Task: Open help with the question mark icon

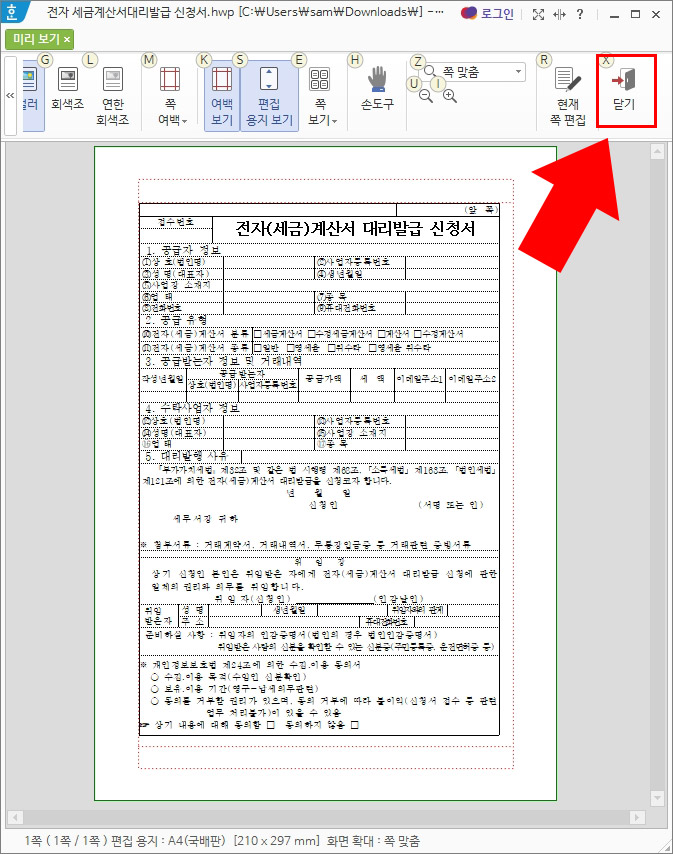Action: click(x=580, y=14)
